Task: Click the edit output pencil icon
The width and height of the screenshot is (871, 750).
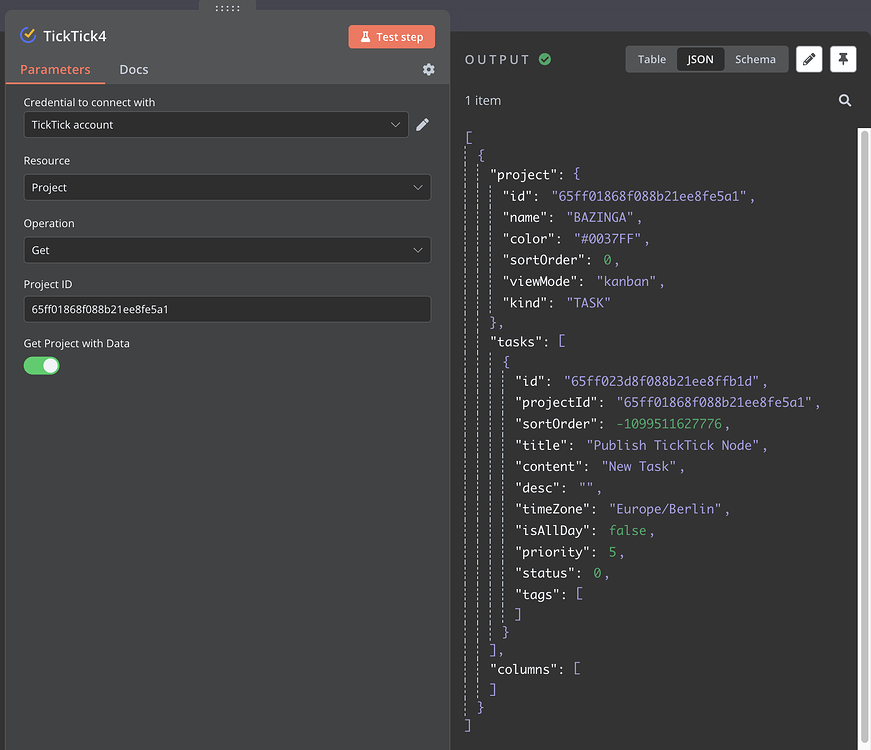Action: pos(809,59)
